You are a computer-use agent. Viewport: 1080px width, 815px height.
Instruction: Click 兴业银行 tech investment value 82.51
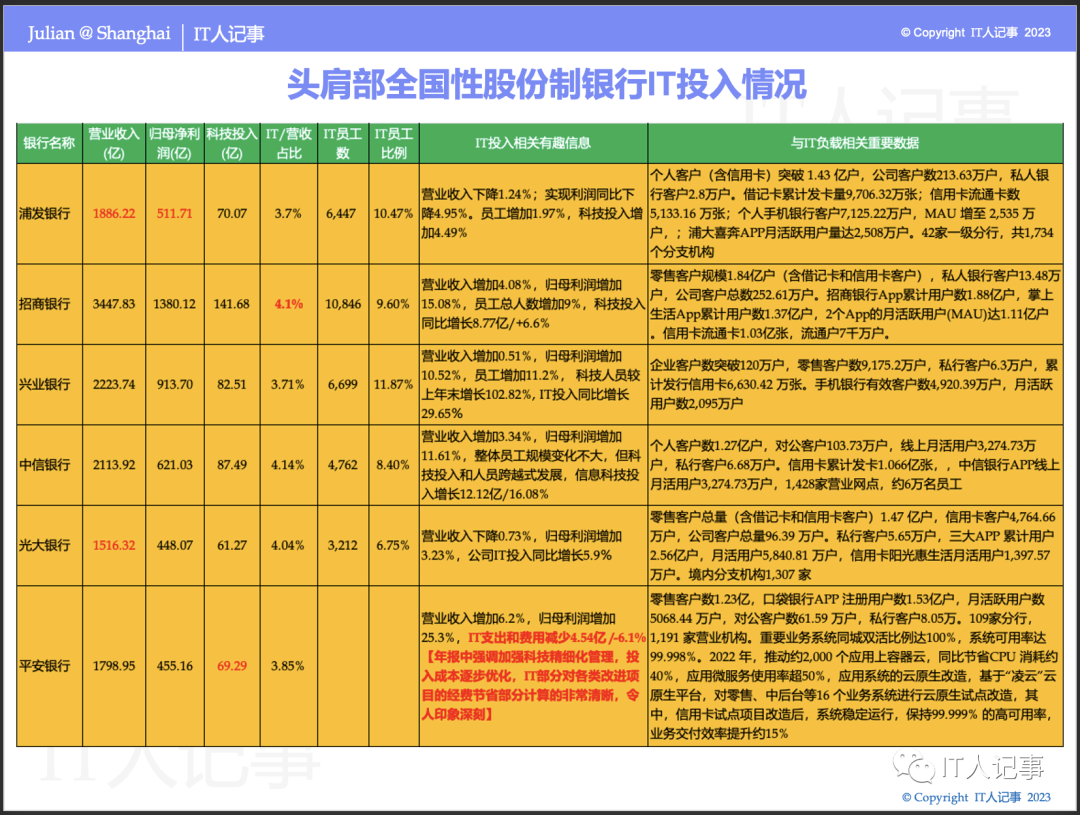tap(232, 384)
